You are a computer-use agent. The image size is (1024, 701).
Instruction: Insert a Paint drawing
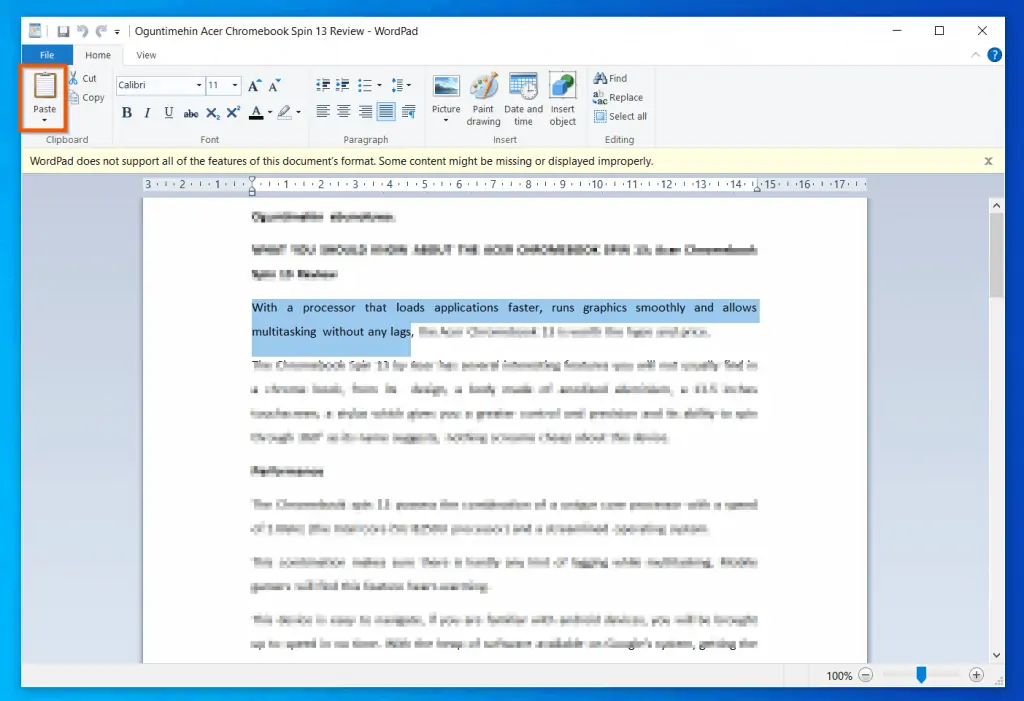[483, 99]
